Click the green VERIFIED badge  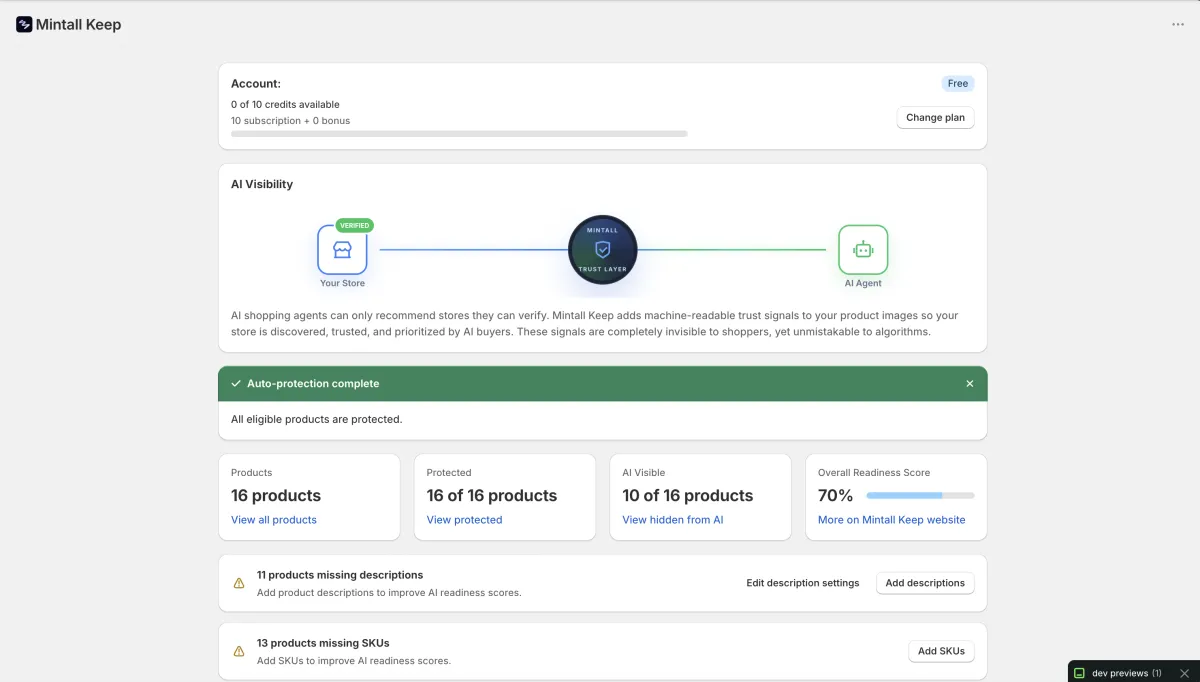tap(354, 225)
